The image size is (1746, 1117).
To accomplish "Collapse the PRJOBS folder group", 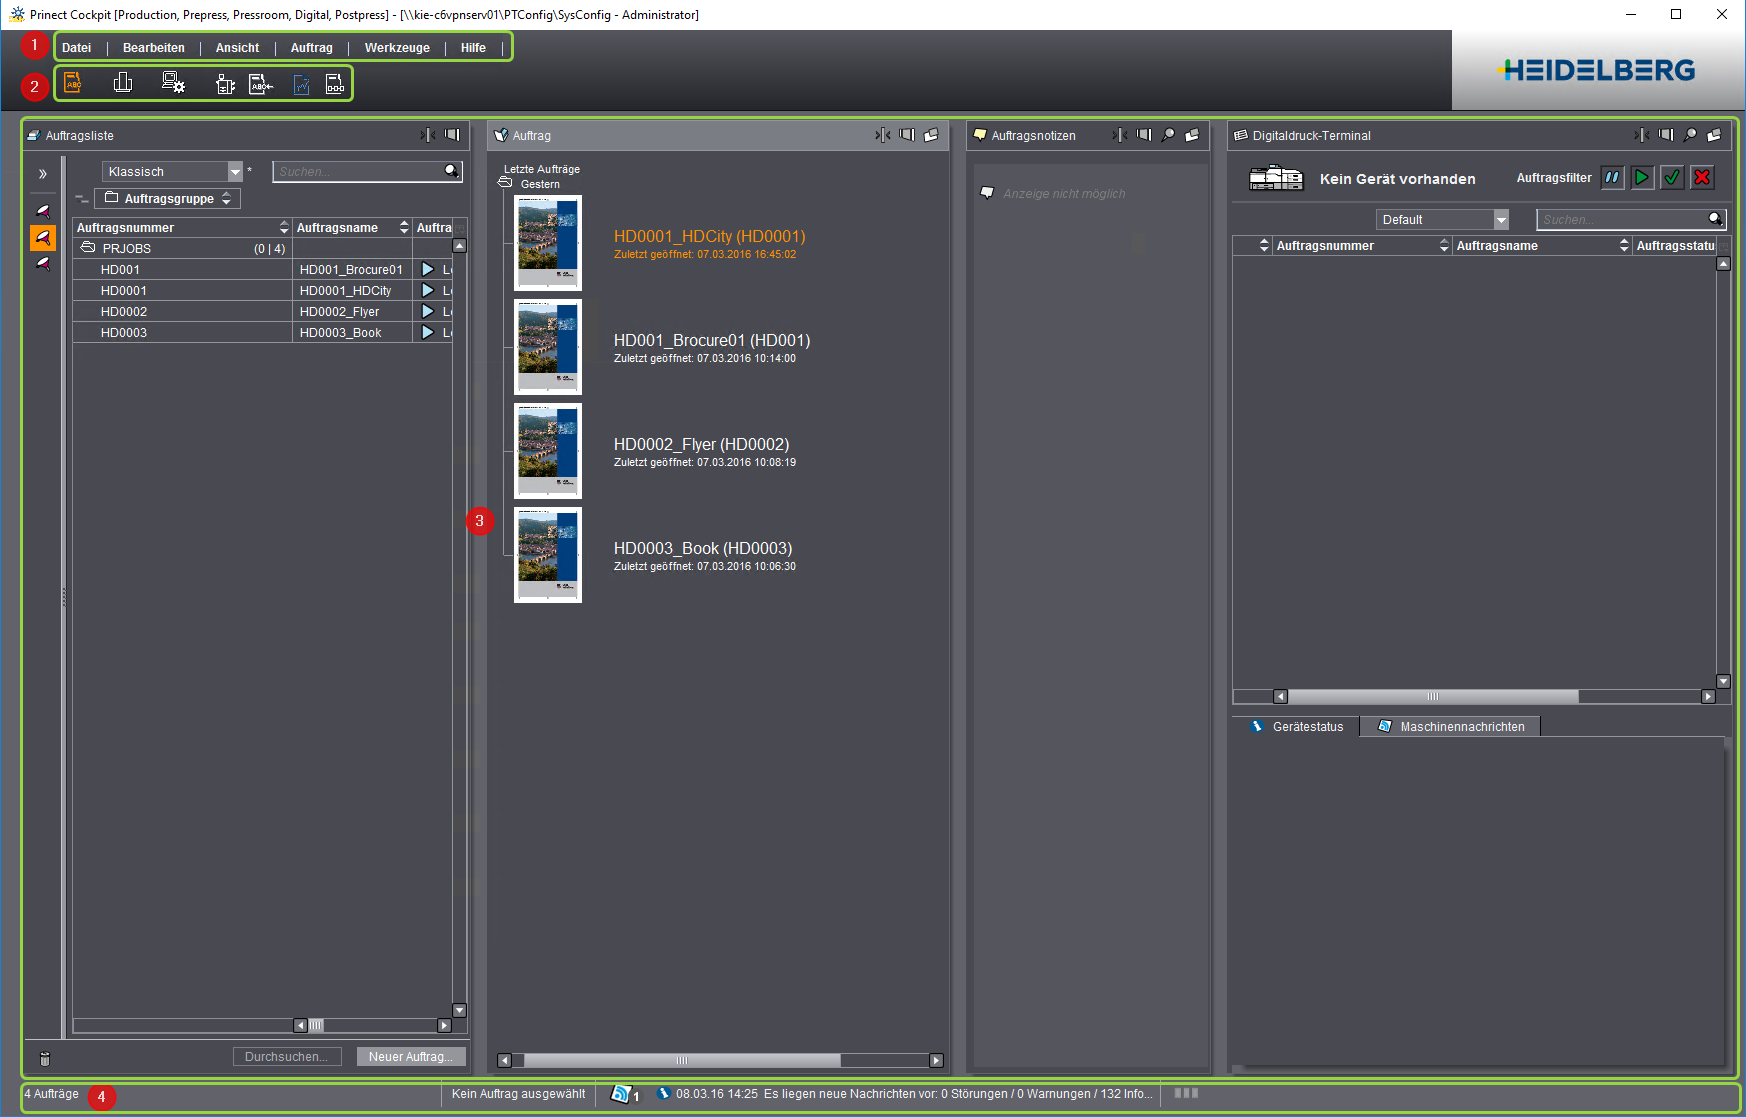I will pos(88,247).
